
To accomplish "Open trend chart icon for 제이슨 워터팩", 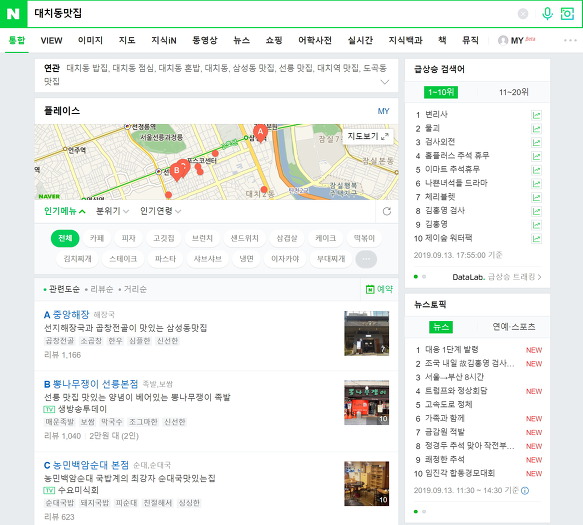I will [536, 238].
